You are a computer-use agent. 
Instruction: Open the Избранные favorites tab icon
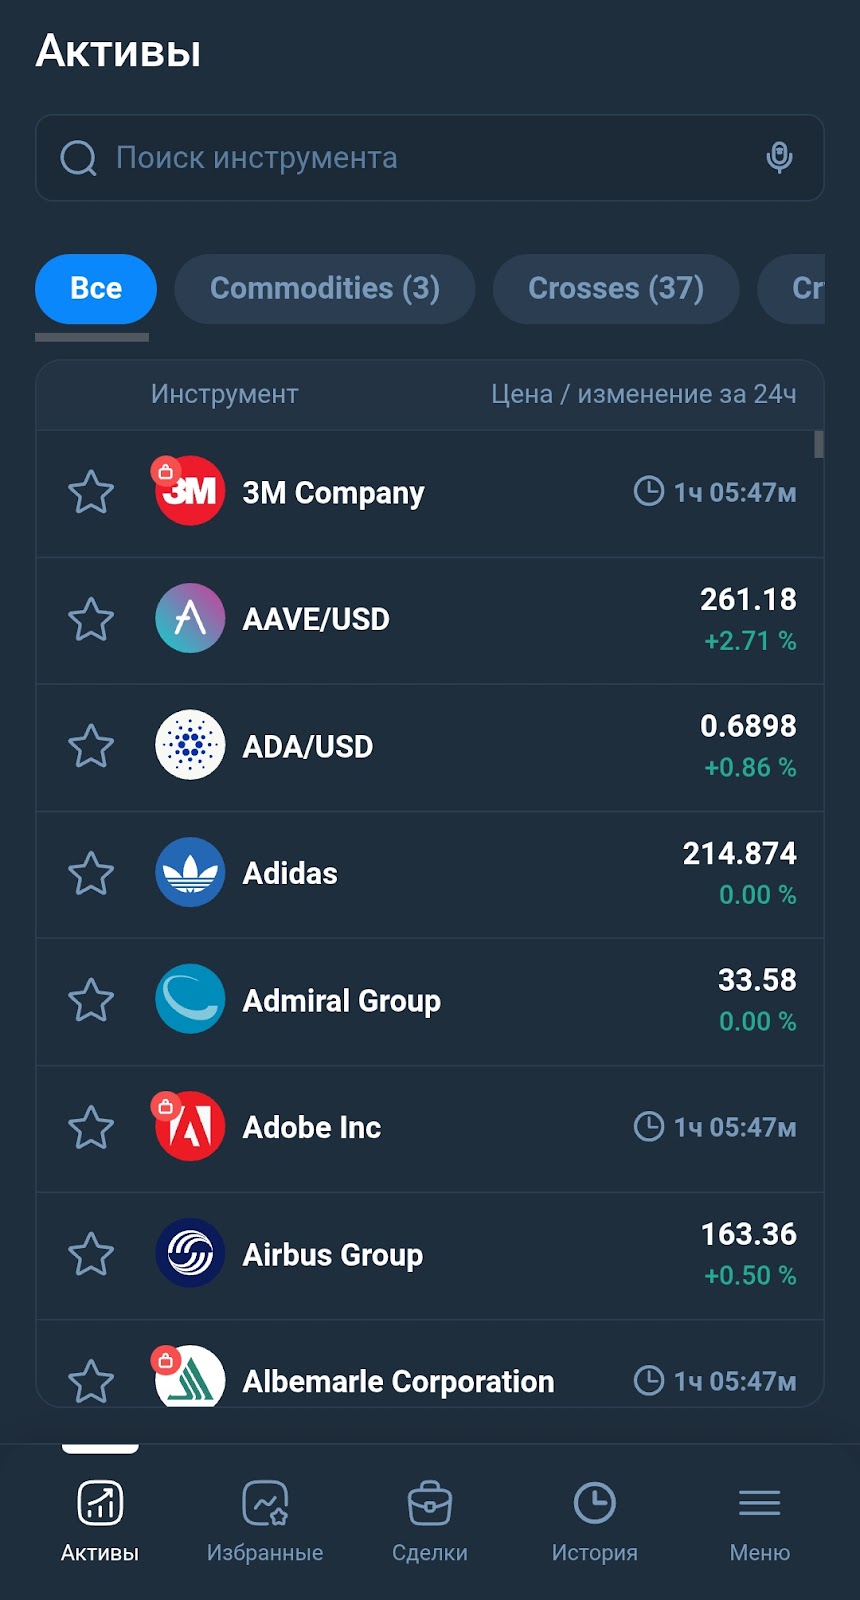tap(265, 1502)
